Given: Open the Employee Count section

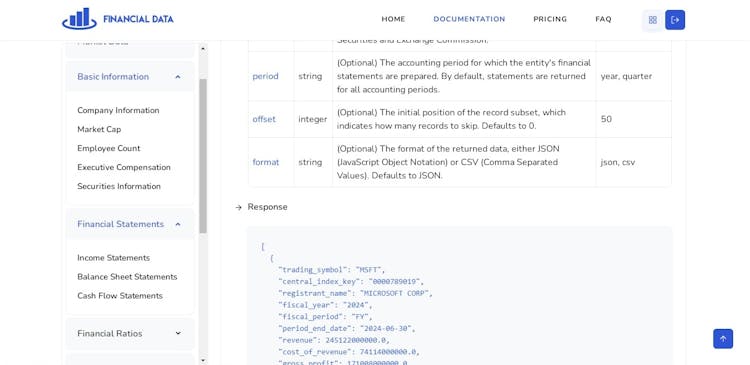Looking at the screenshot, I should point(109,148).
